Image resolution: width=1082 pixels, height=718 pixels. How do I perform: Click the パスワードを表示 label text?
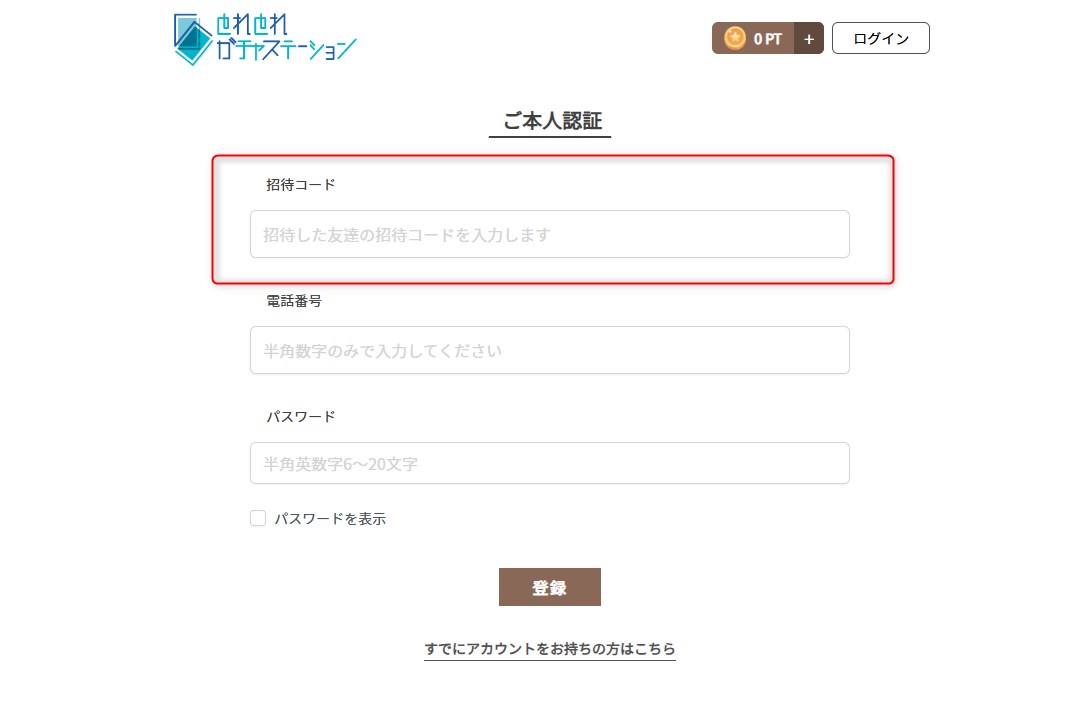330,519
